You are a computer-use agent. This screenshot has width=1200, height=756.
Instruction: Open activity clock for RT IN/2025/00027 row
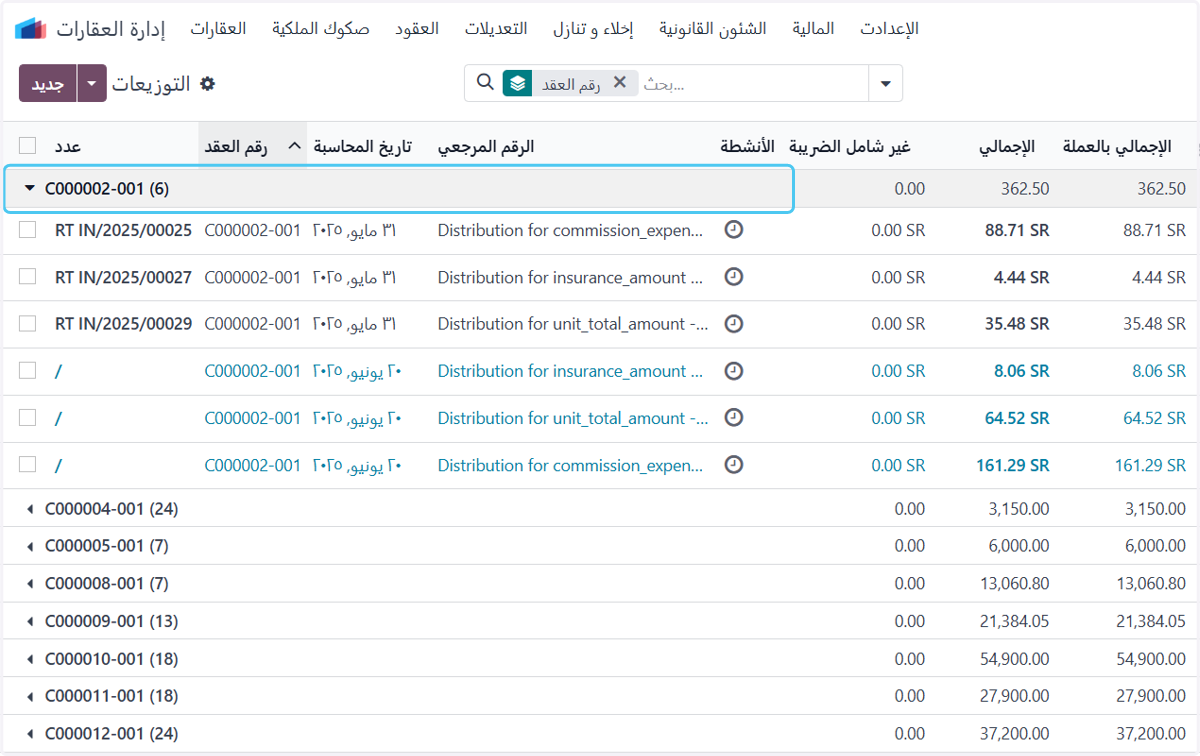click(x=734, y=277)
